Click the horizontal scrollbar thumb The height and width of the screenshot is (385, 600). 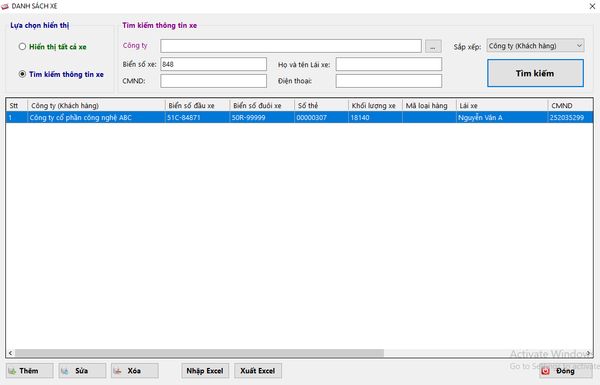[199, 353]
